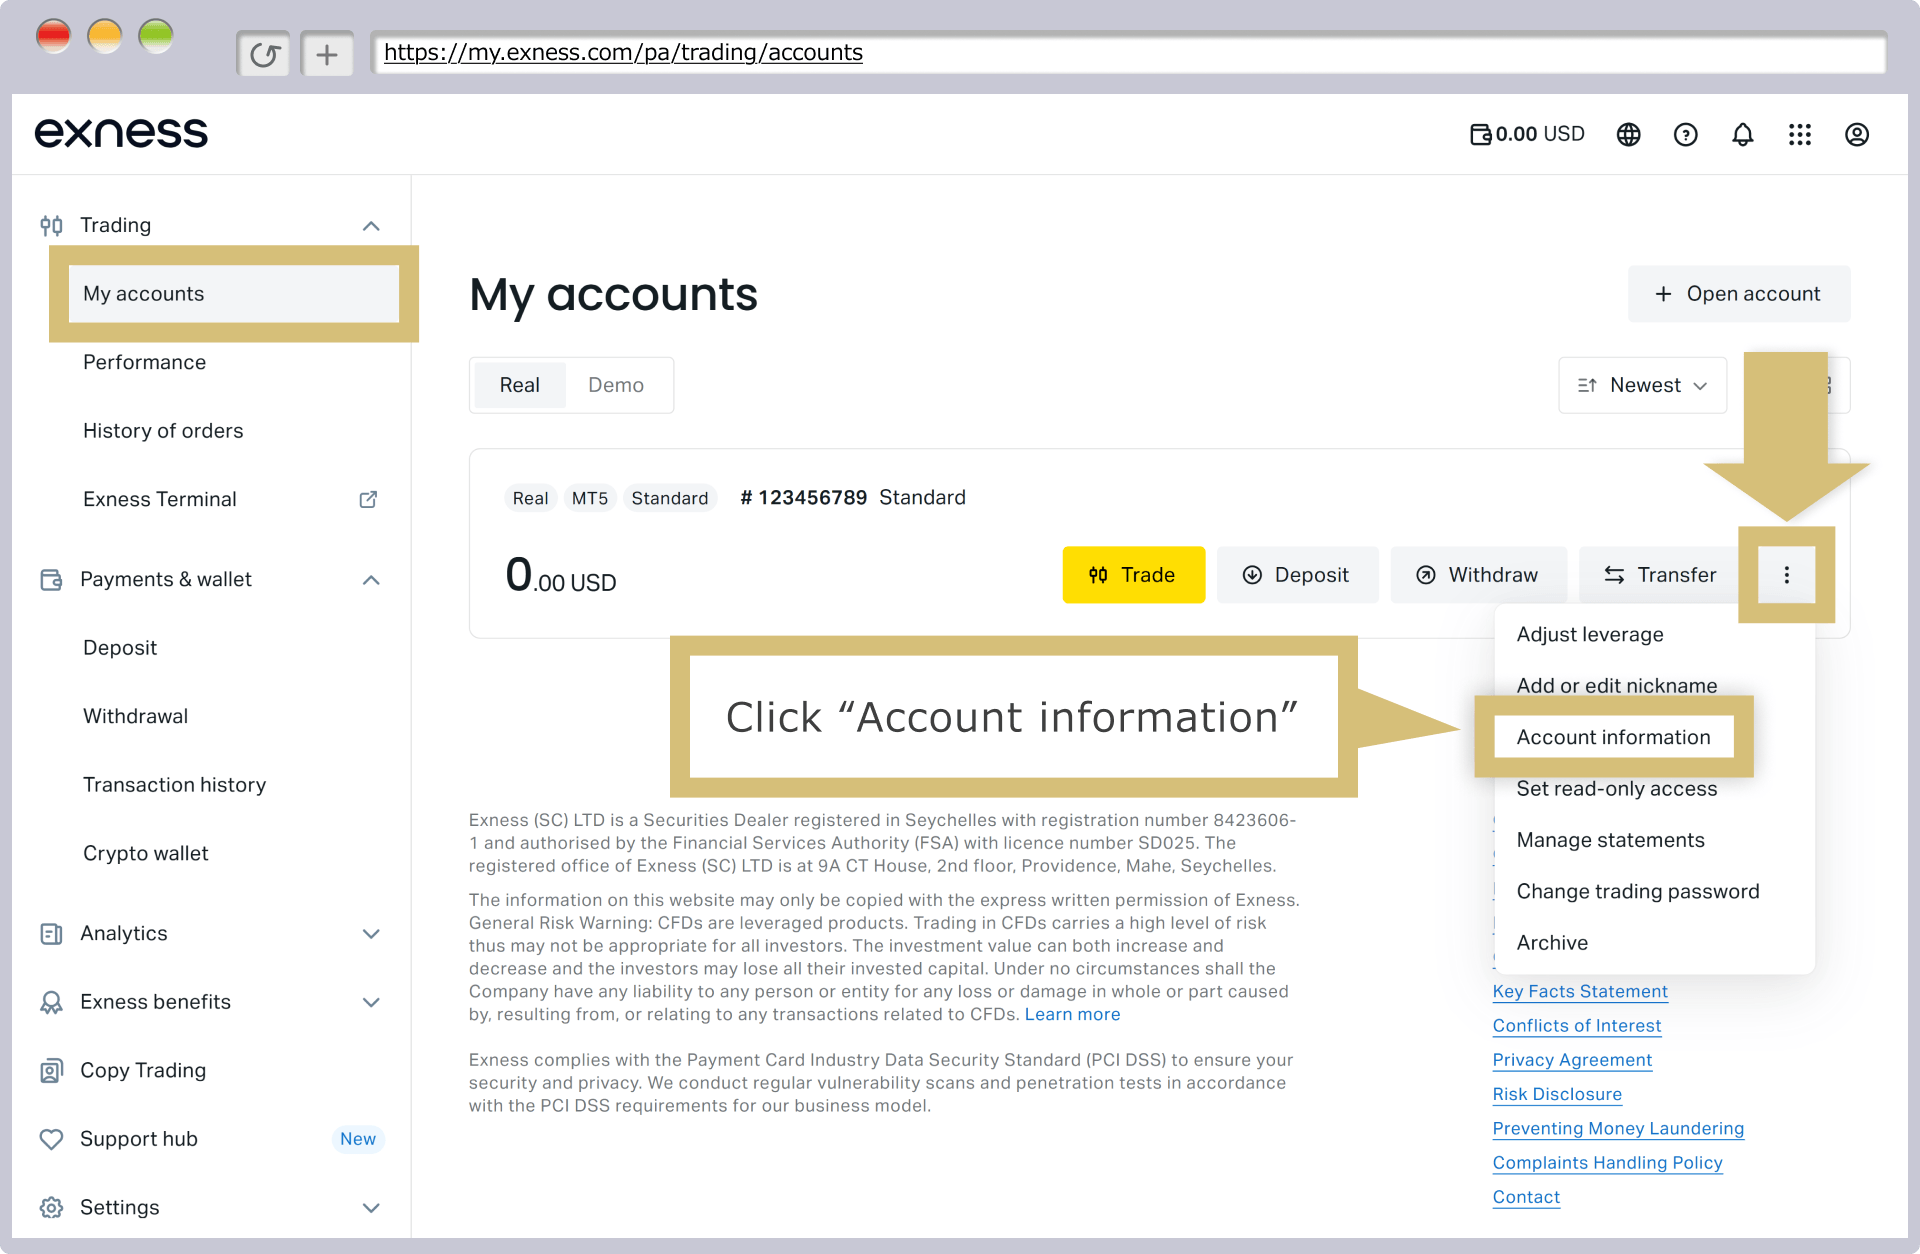The height and width of the screenshot is (1254, 1920).
Task: Choose Change trading password
Action: pos(1637,891)
